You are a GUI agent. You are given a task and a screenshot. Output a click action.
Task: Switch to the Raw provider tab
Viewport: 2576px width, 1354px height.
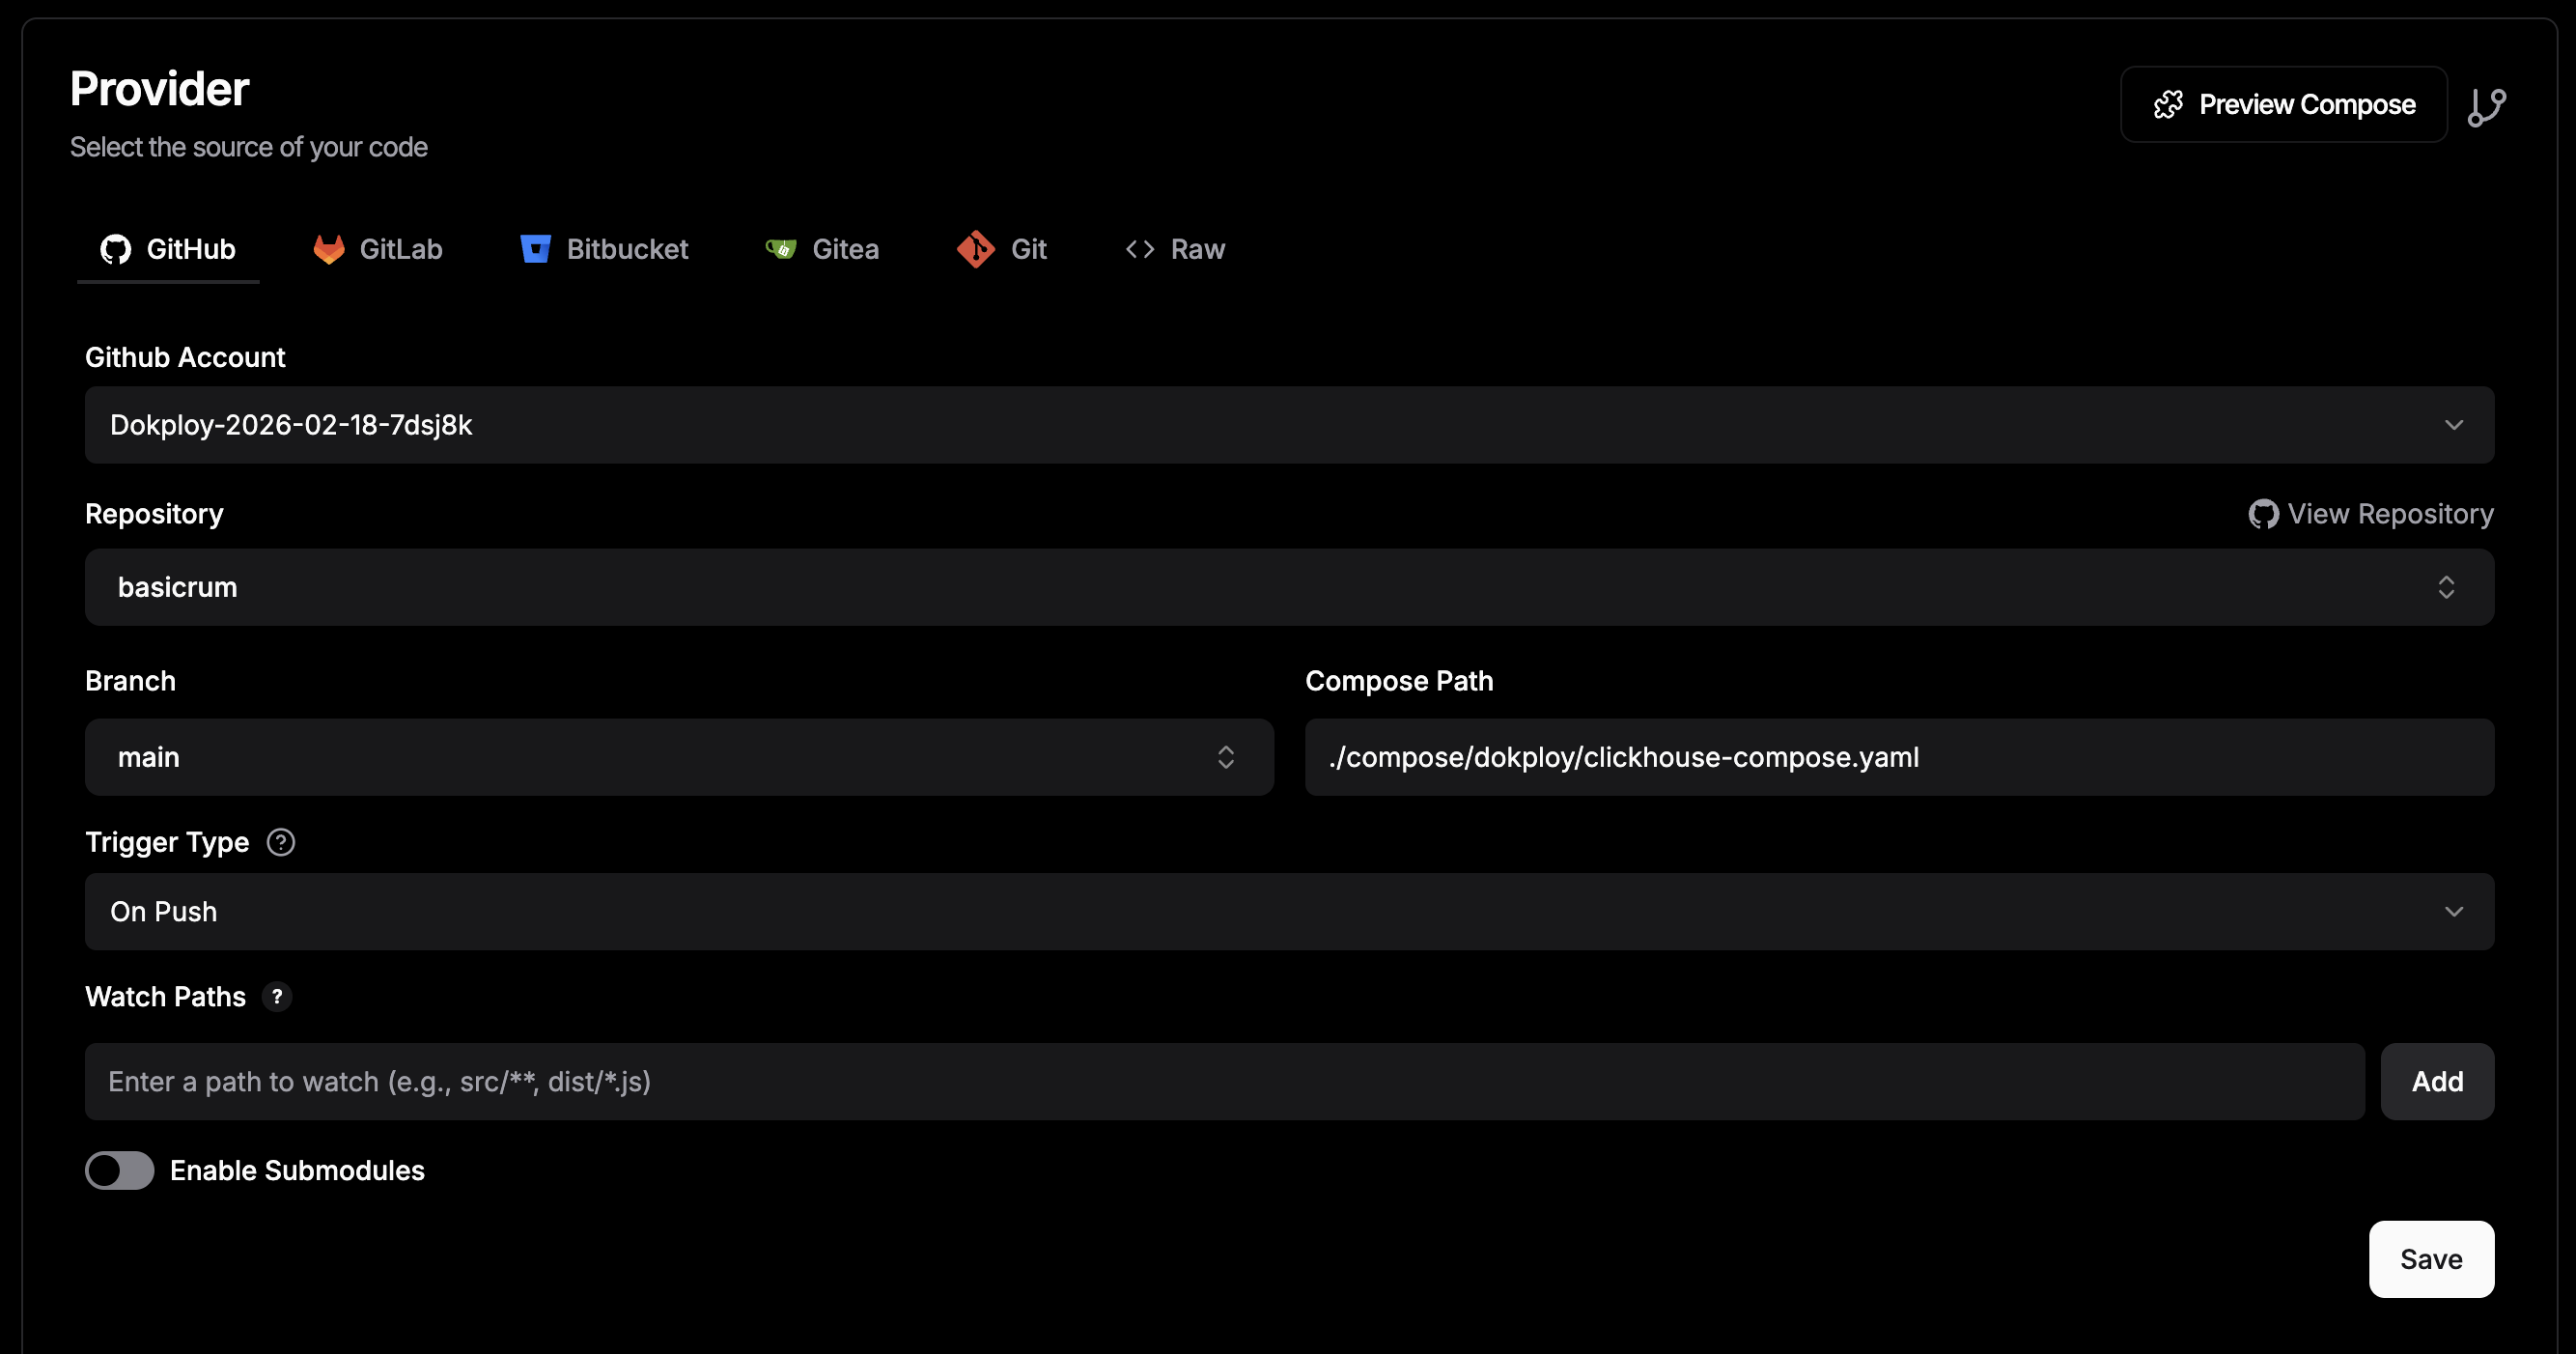click(x=1175, y=249)
